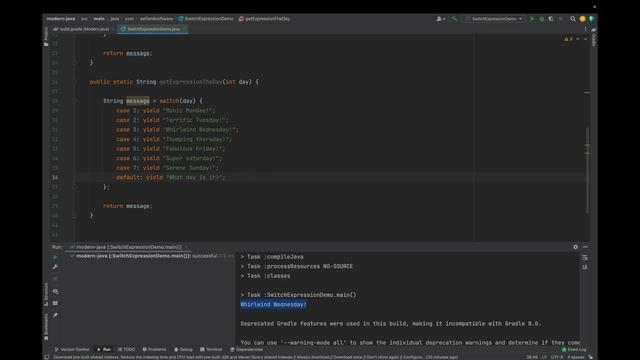Run SwitchExpressionDemo with the green play icon

[532, 19]
